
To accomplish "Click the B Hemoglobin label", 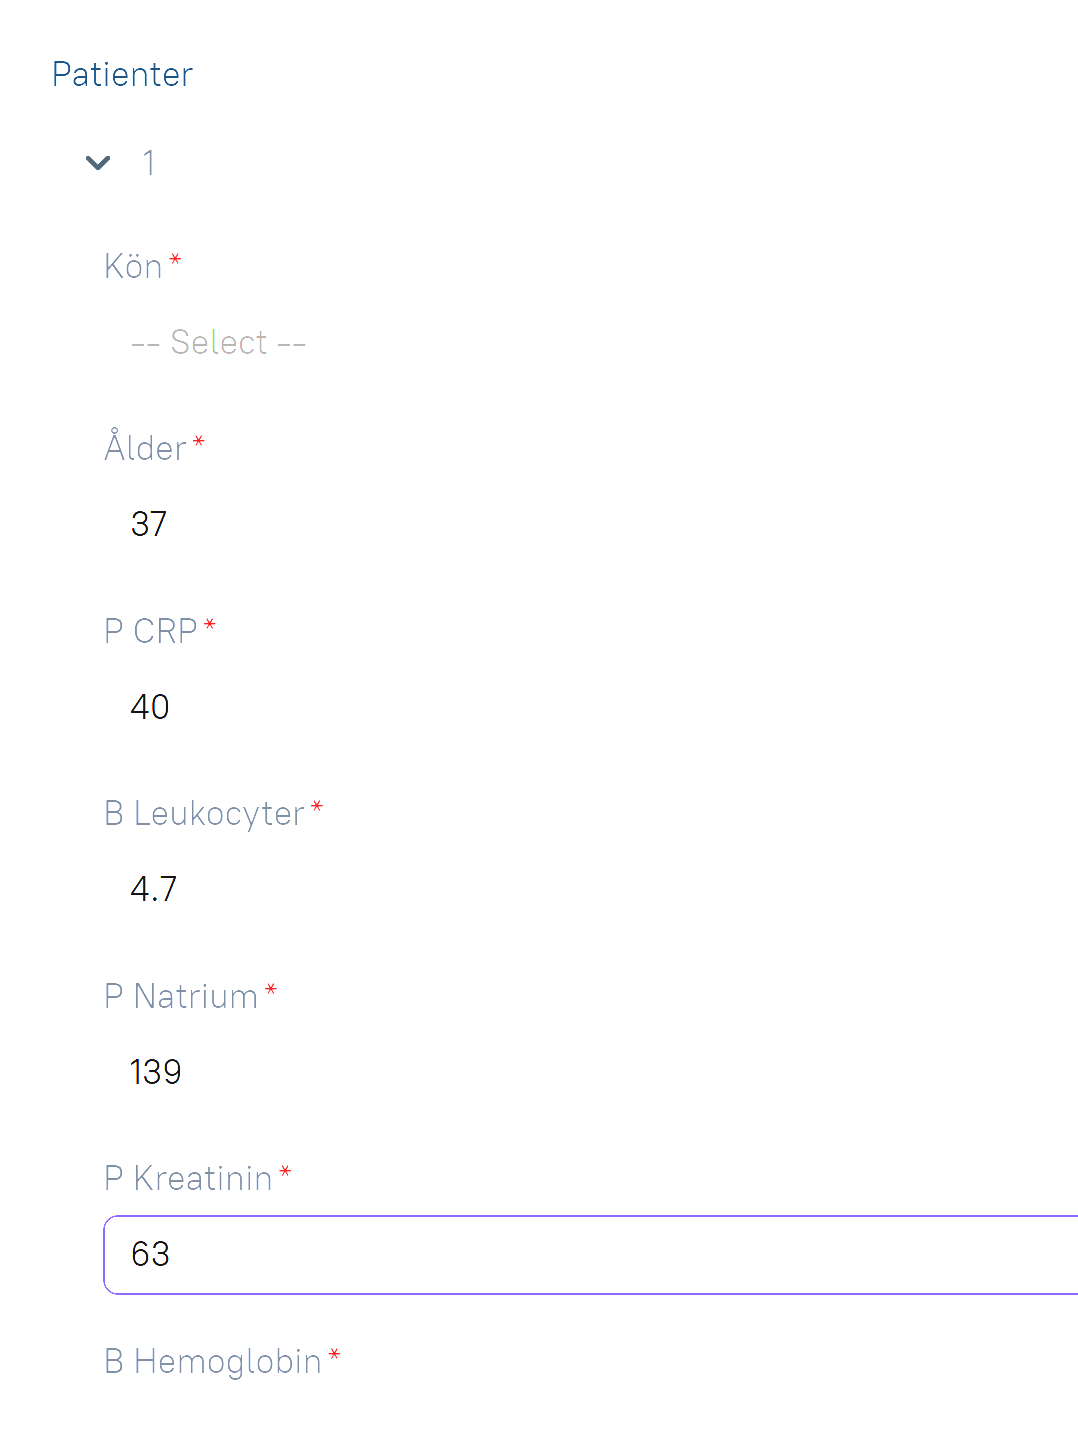I will [213, 1362].
